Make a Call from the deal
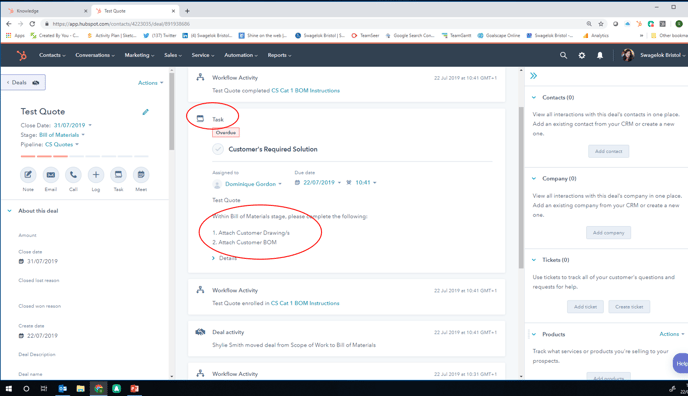The width and height of the screenshot is (688, 396). (73, 175)
